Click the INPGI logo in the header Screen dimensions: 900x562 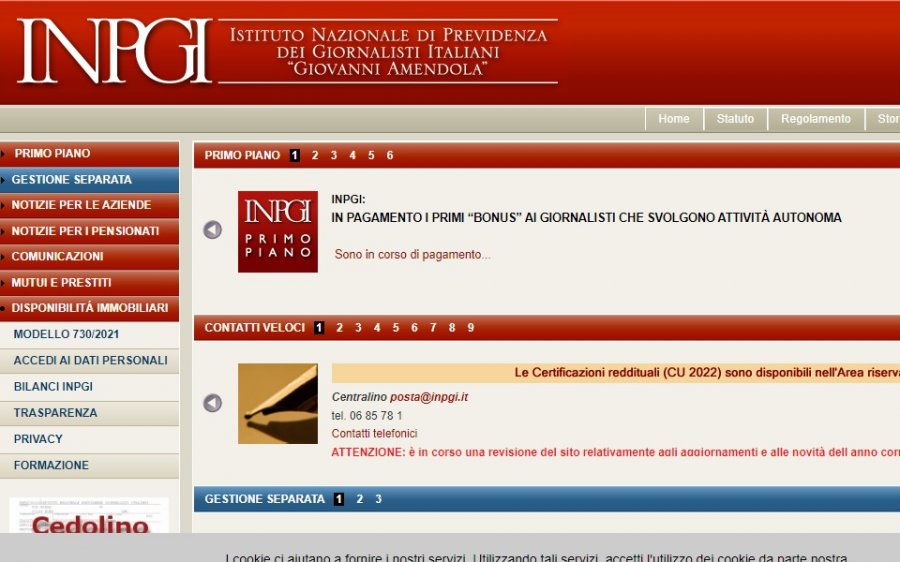115,51
